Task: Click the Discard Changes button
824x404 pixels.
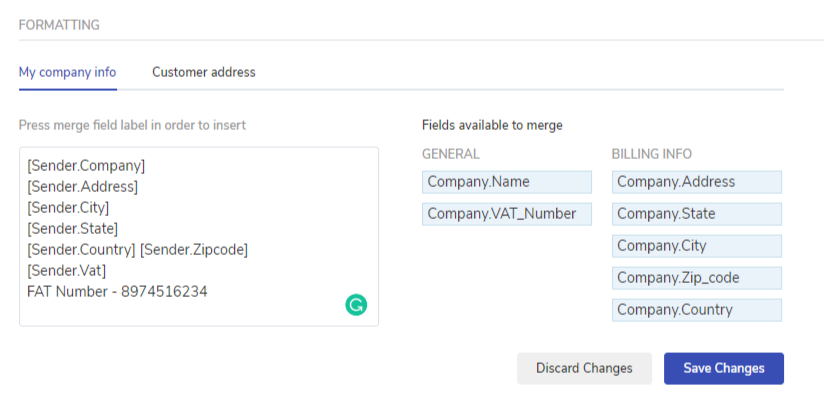Action: 584,368
